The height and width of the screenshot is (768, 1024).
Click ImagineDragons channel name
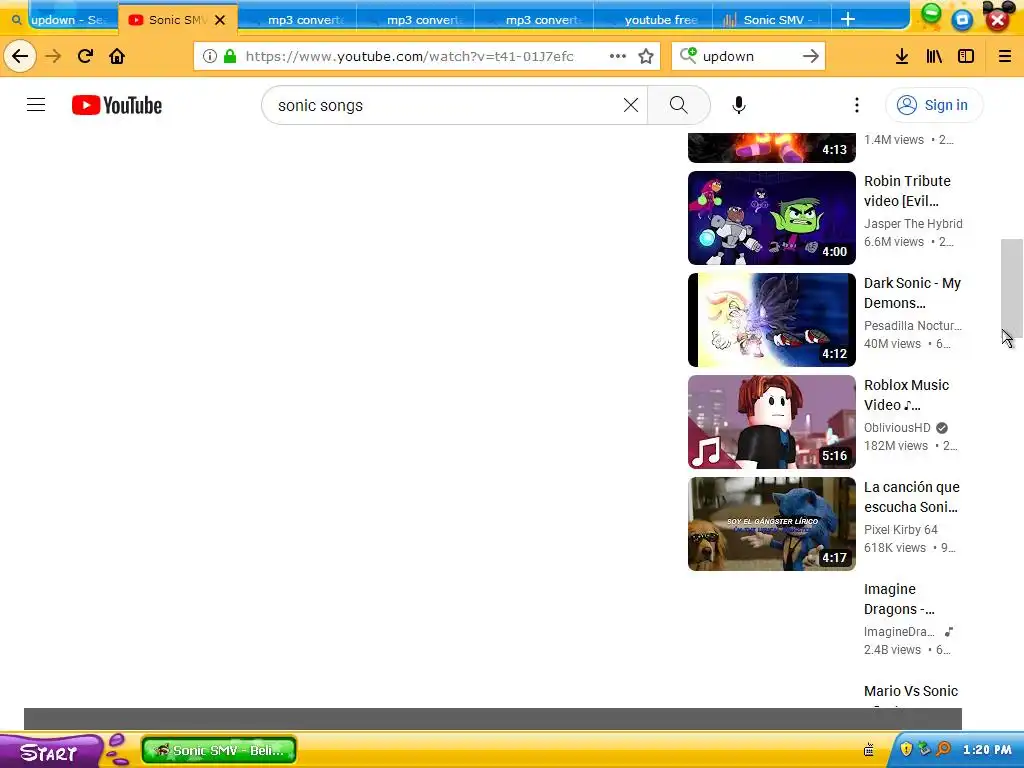pyautogui.click(x=899, y=632)
